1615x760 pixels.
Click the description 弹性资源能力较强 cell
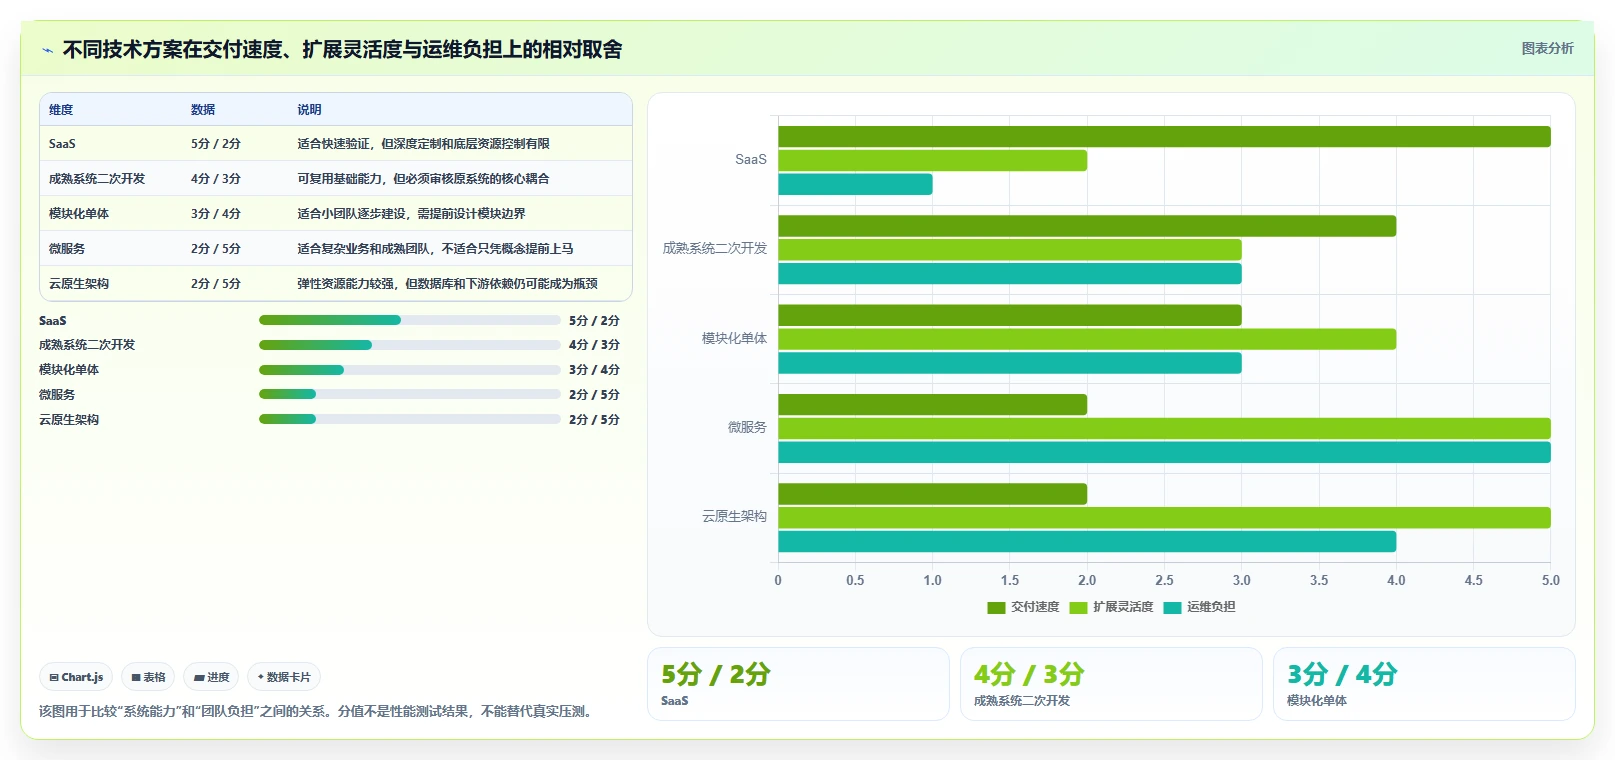pyautogui.click(x=447, y=284)
